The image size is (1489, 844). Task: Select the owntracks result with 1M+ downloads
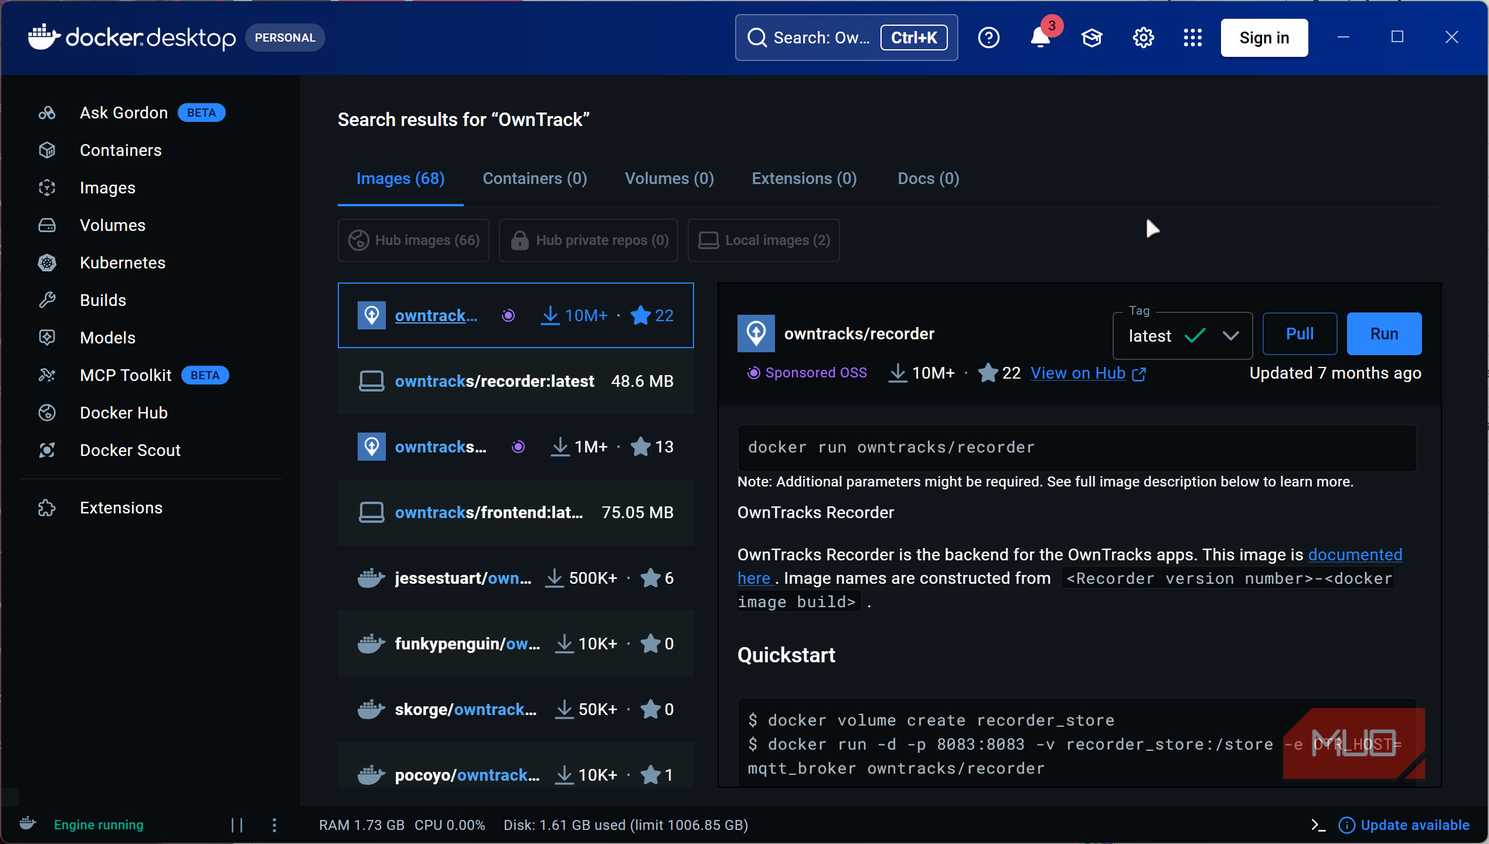[x=516, y=447]
